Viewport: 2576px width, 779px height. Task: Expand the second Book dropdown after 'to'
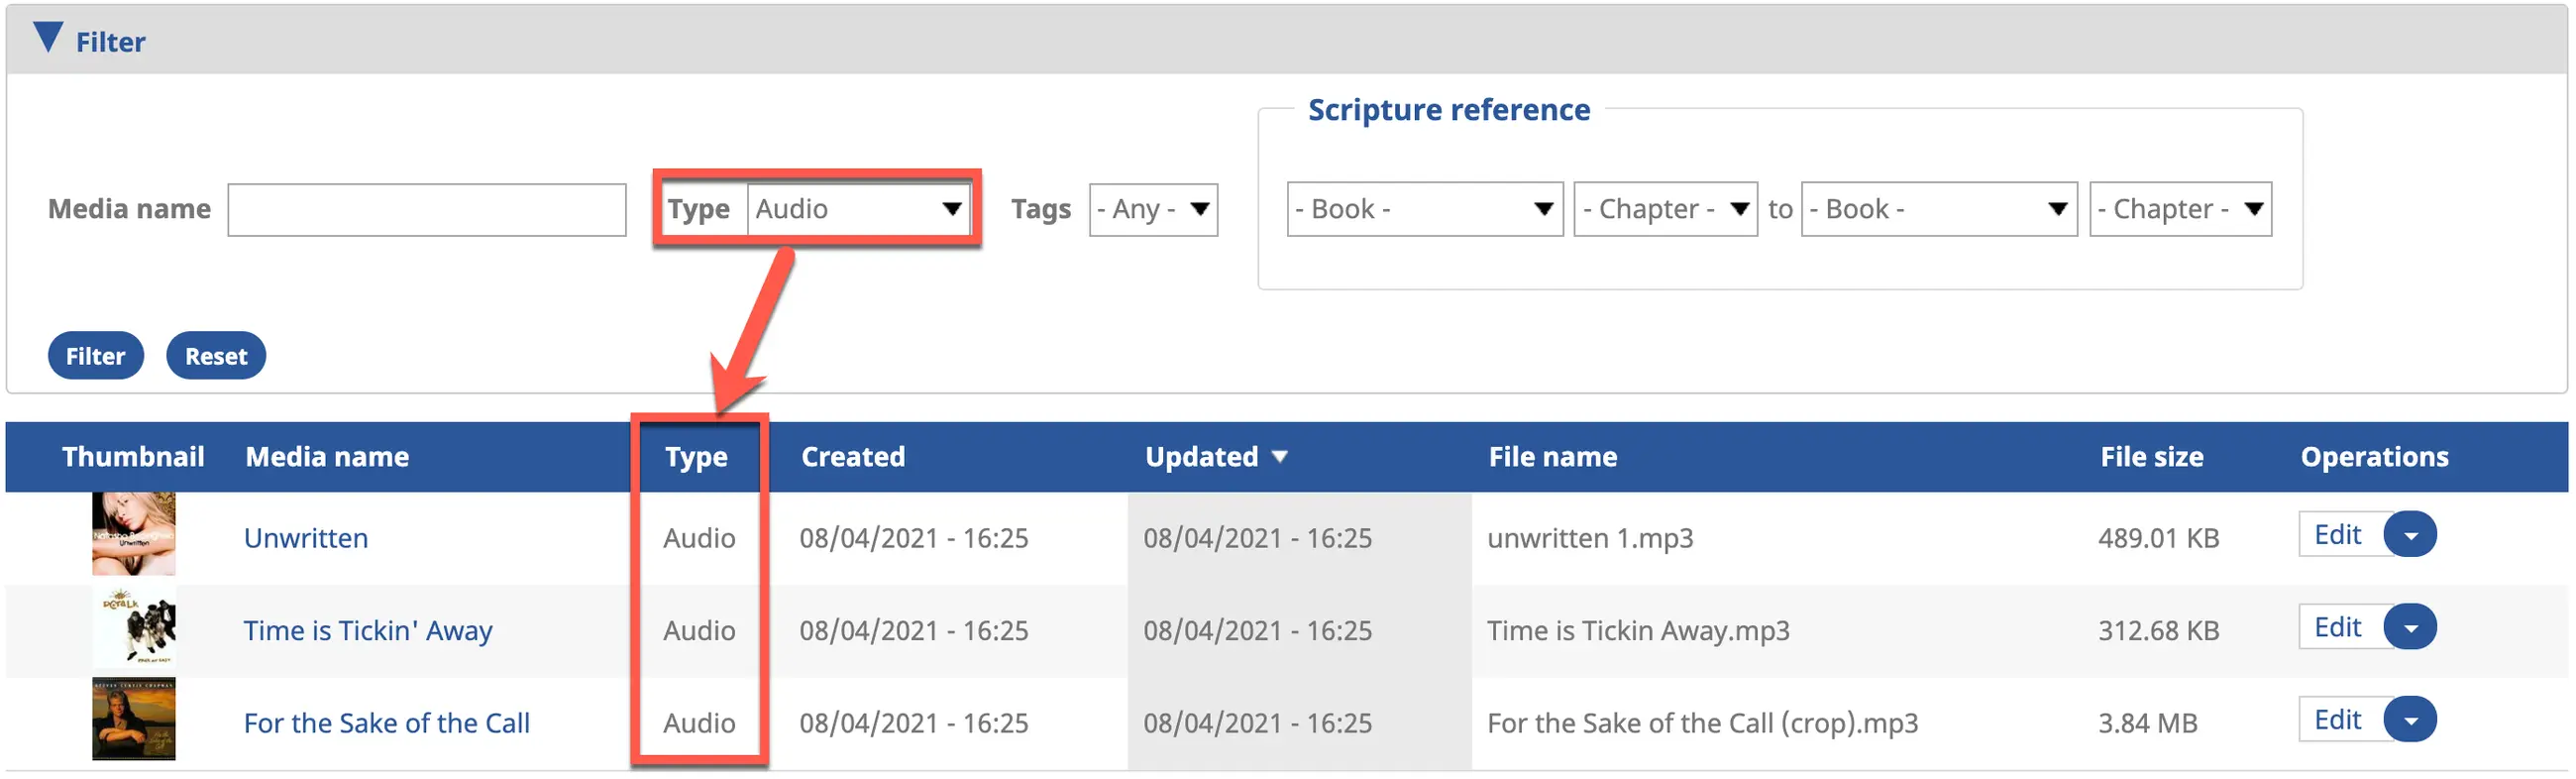click(x=1937, y=210)
